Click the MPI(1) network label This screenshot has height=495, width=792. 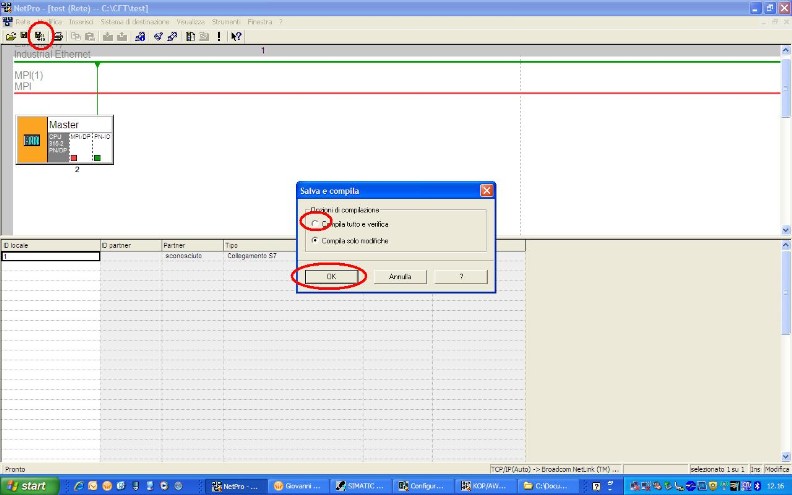click(29, 75)
